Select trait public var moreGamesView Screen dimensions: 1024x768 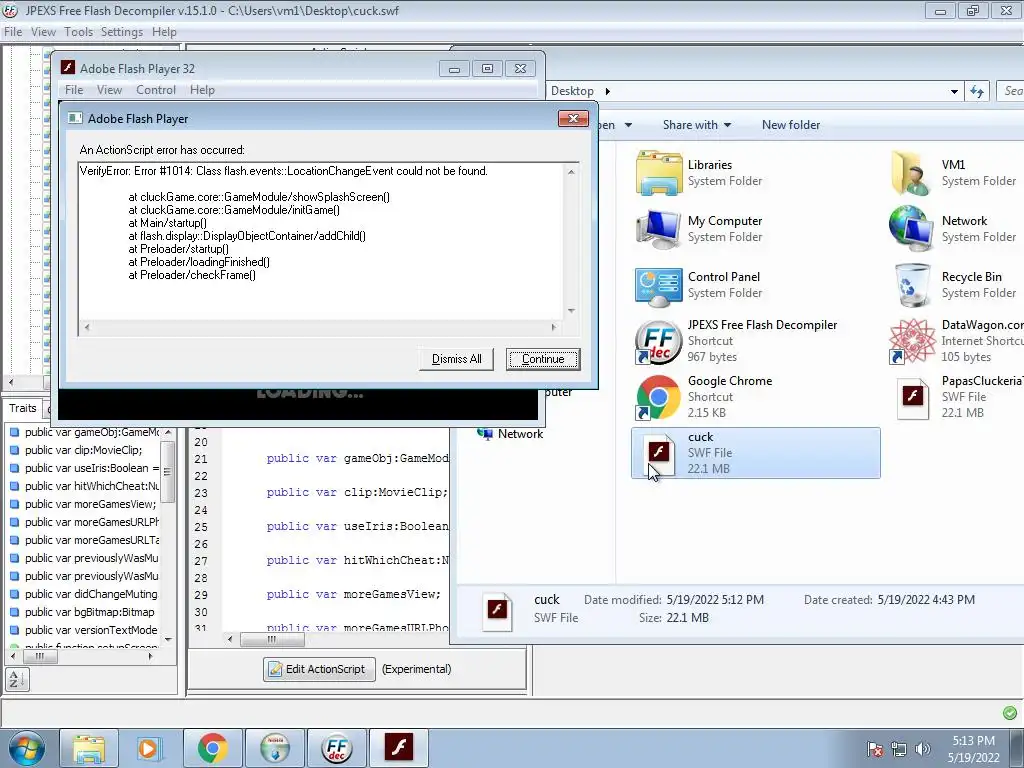point(83,504)
